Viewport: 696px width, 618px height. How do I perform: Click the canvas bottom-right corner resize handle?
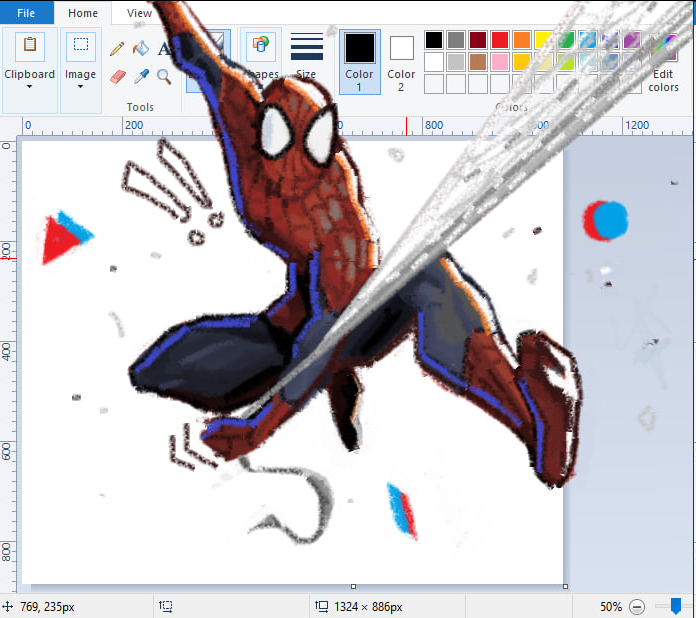tap(565, 586)
